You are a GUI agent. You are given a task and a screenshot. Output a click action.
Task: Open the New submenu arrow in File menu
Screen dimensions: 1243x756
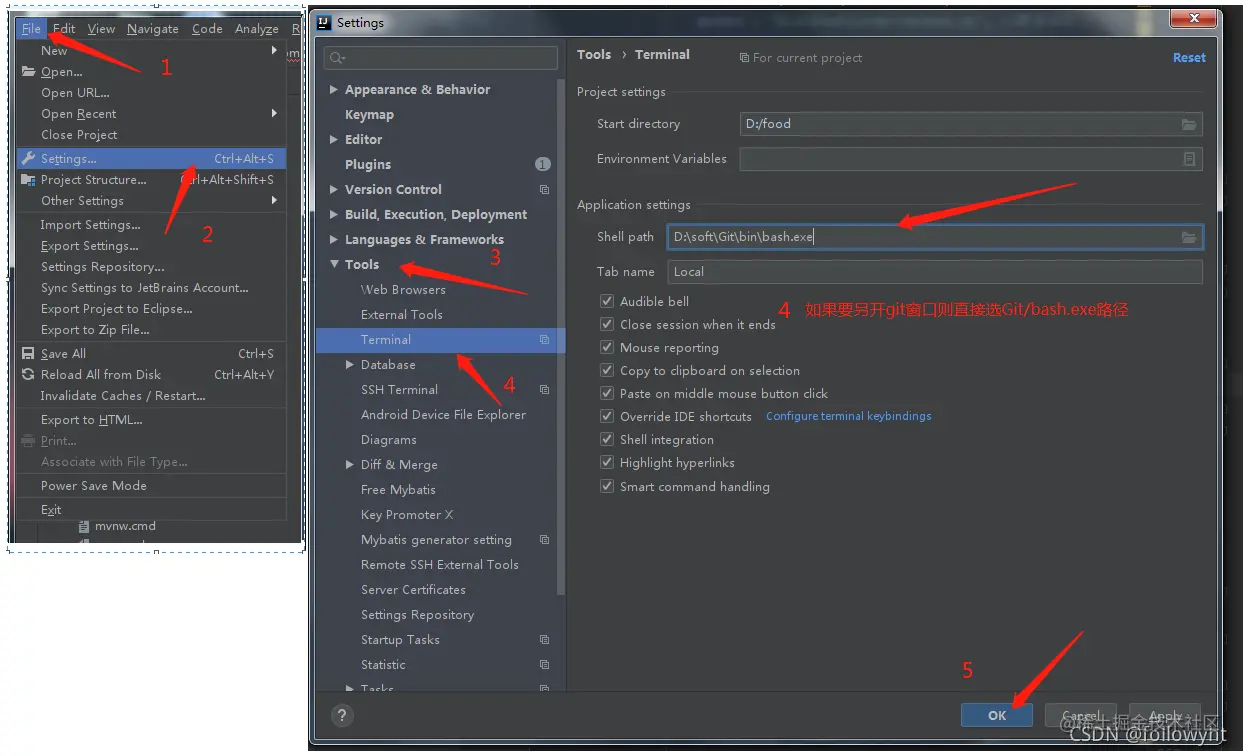(x=274, y=50)
